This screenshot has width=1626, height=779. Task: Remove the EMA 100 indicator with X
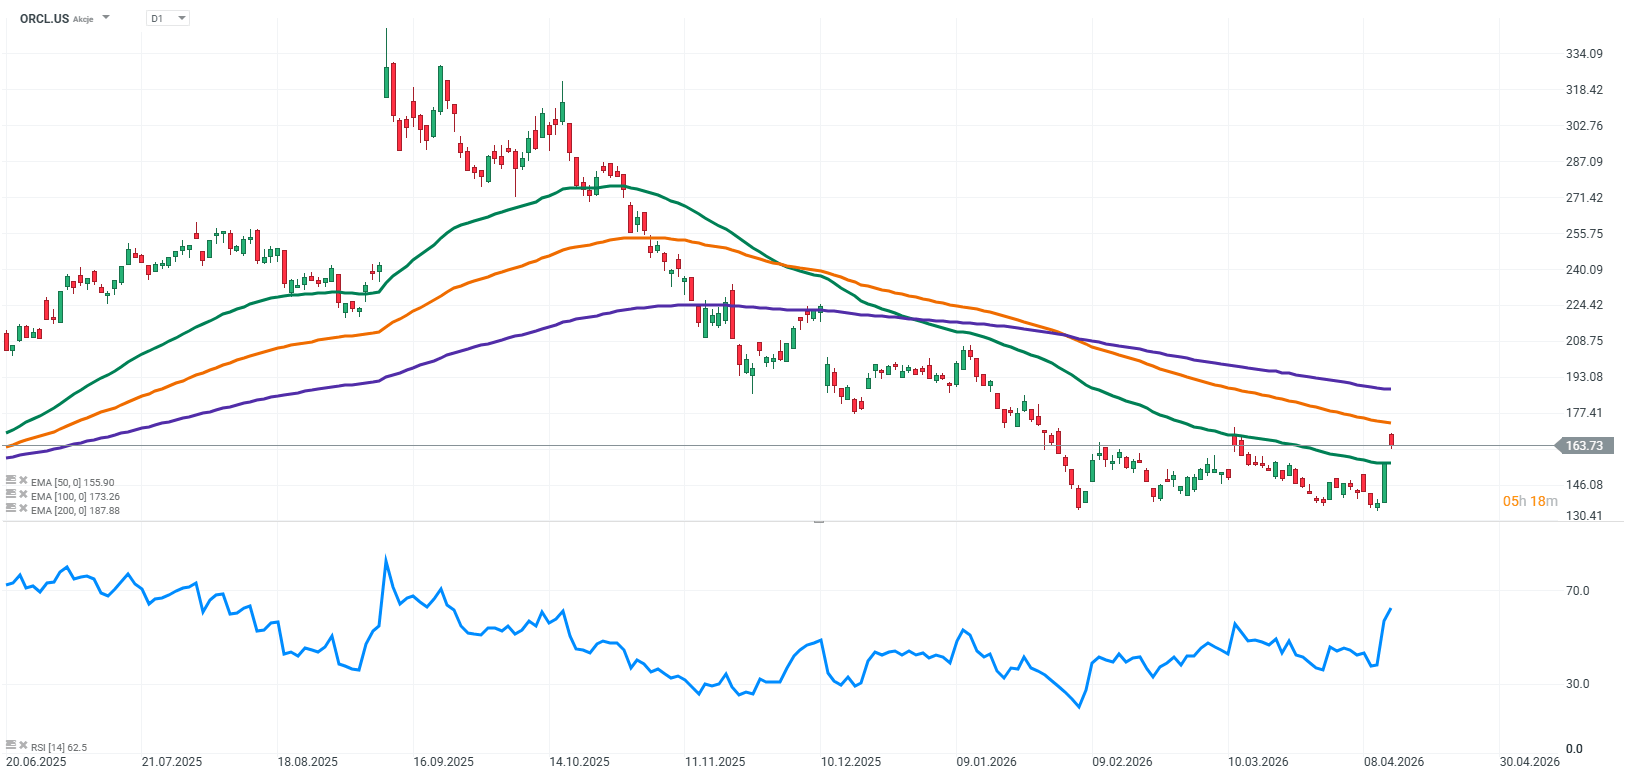coord(23,495)
